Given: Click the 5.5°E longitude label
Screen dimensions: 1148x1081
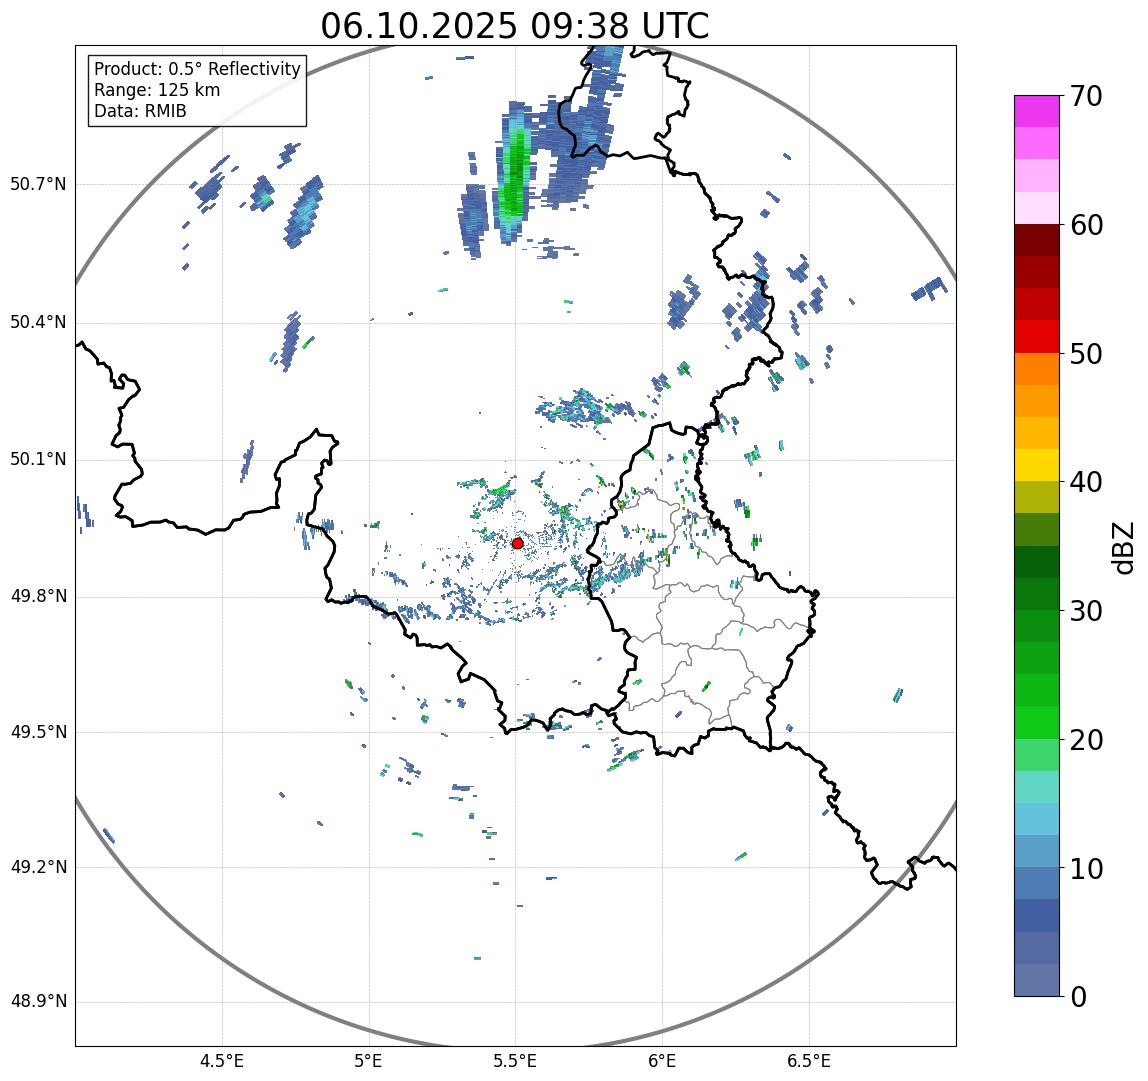Looking at the screenshot, I should (x=515, y=1061).
